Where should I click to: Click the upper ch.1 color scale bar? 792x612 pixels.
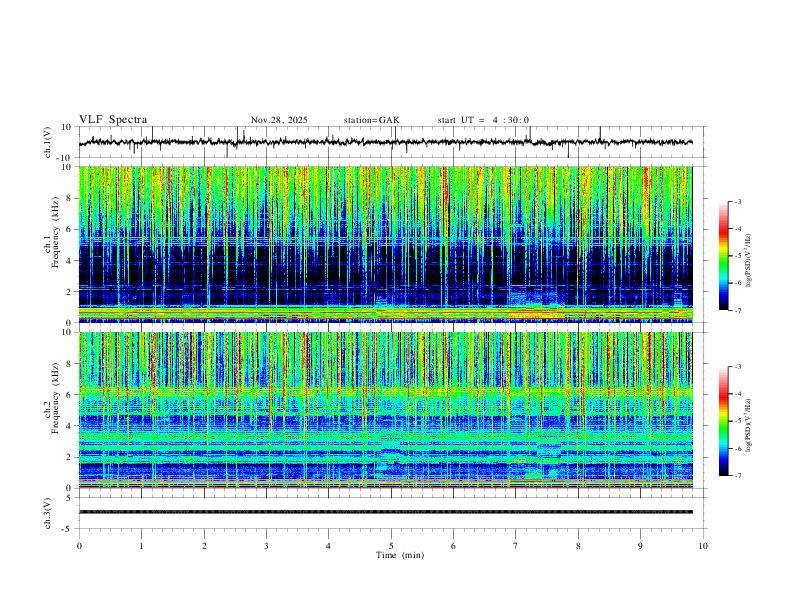tap(724, 256)
